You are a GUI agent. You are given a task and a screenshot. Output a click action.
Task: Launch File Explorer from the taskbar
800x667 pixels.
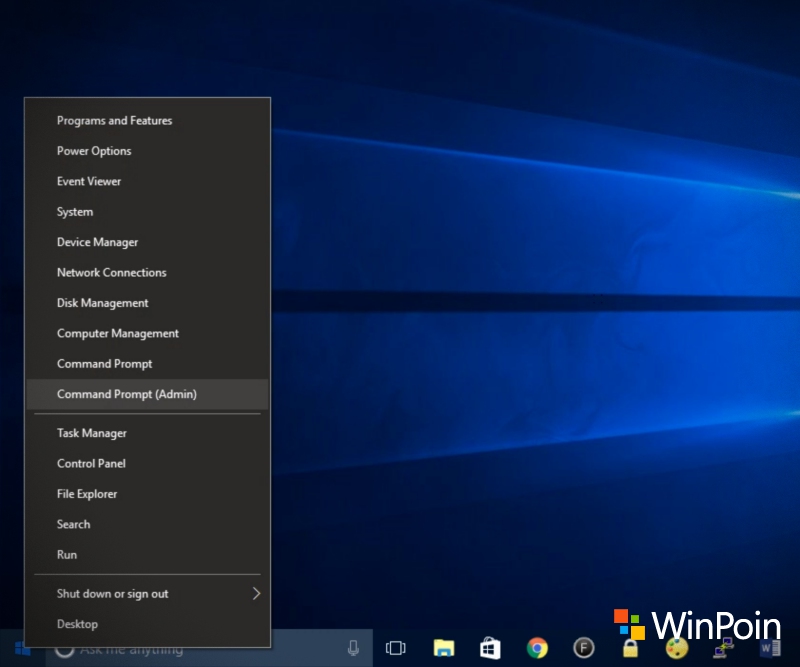pos(443,648)
